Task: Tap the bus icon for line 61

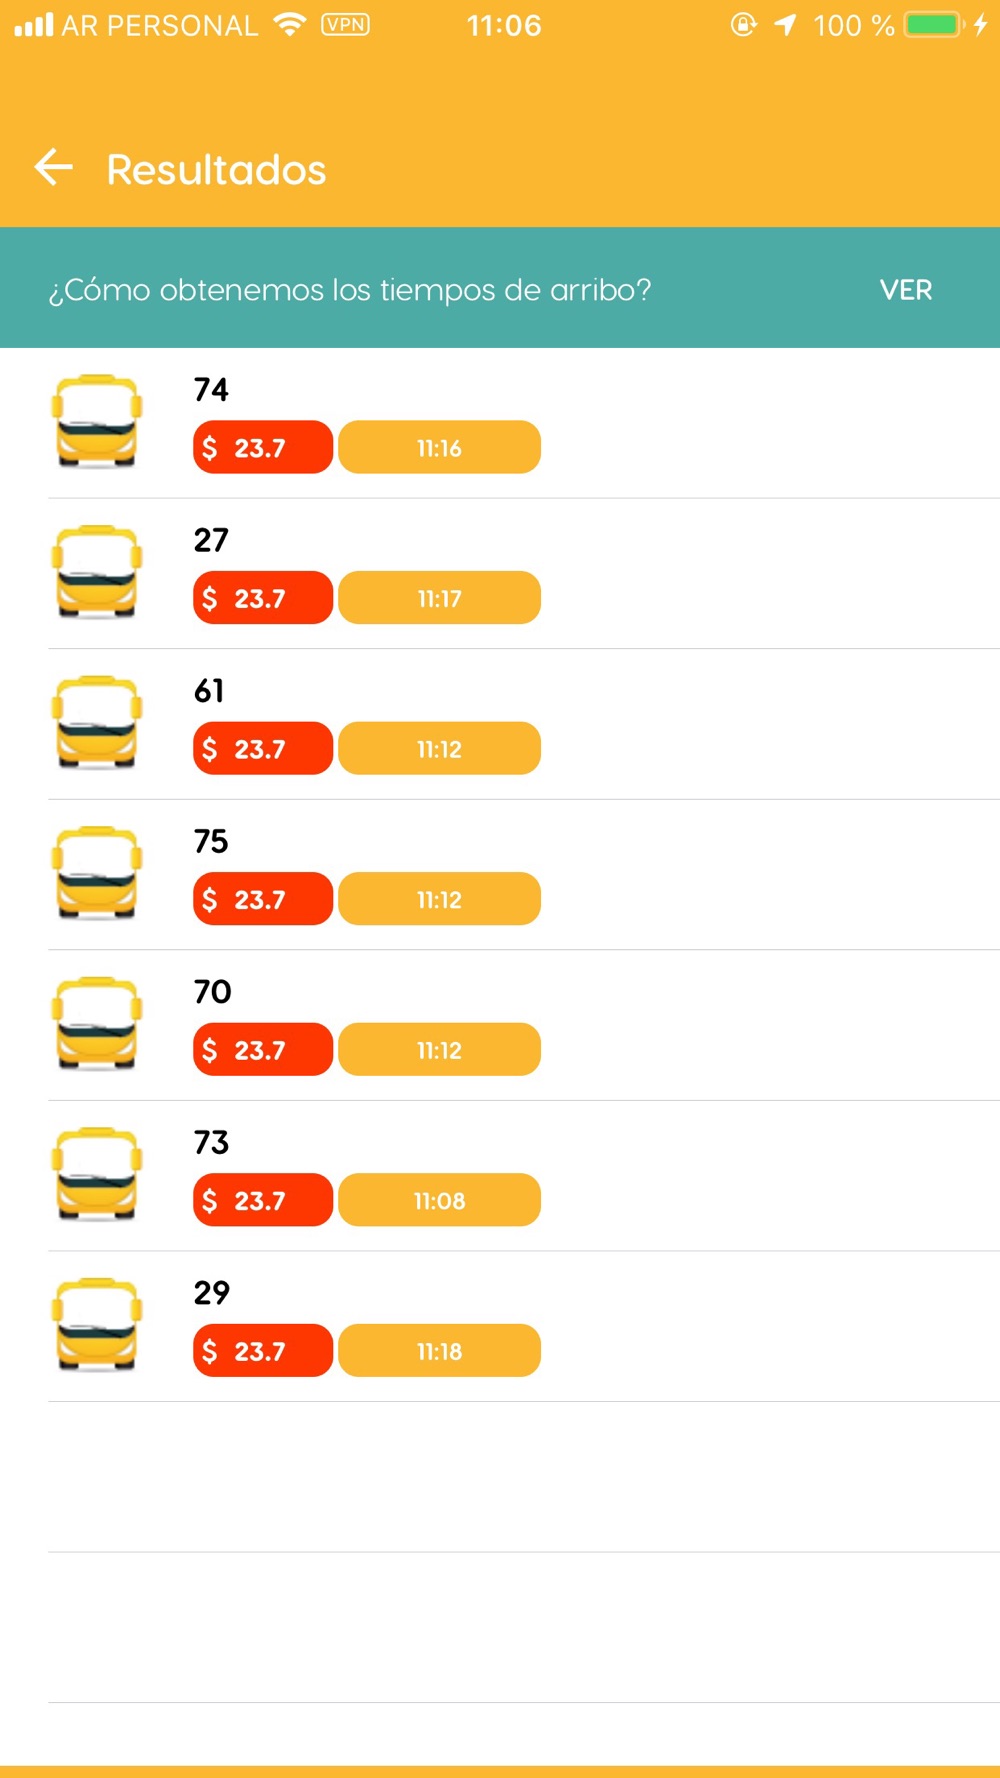Action: 96,723
